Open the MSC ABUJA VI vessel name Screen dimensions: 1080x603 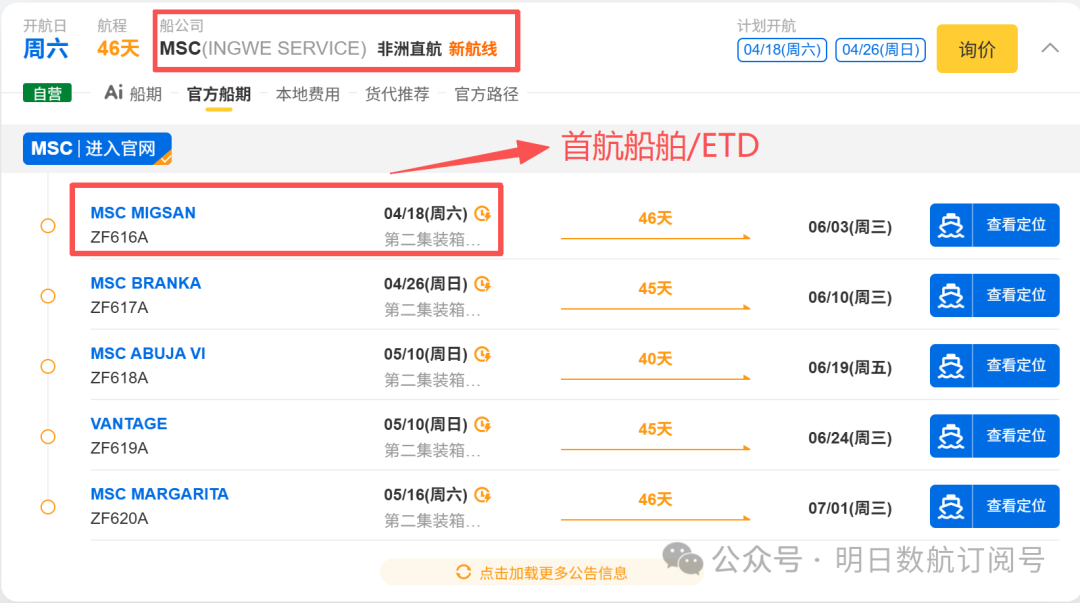(148, 354)
